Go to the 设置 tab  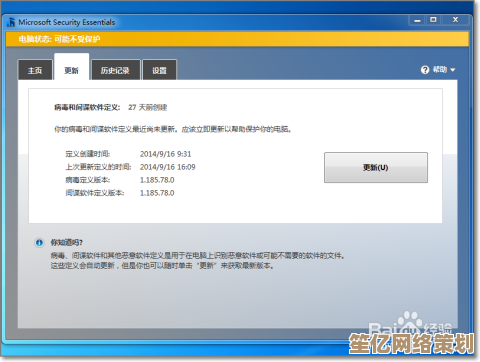click(x=159, y=70)
